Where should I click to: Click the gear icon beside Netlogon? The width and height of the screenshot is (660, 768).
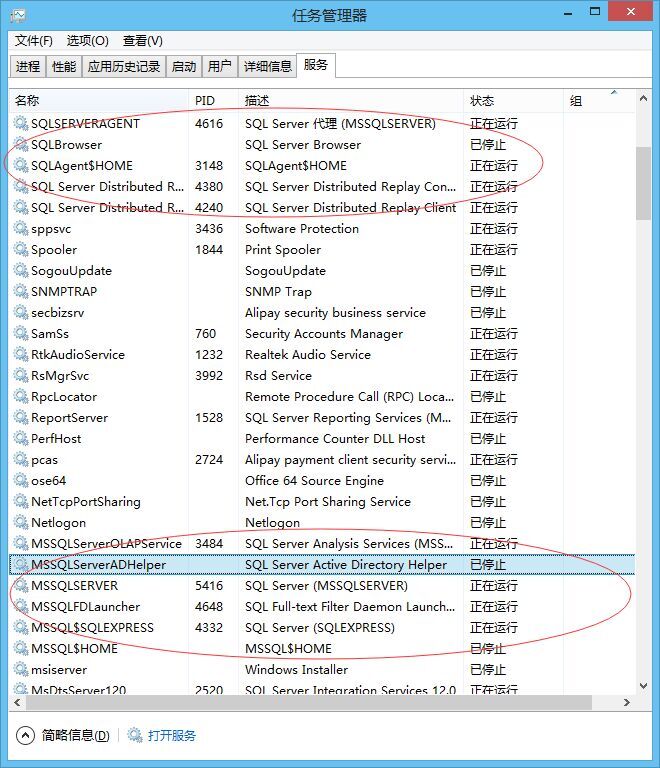click(21, 523)
